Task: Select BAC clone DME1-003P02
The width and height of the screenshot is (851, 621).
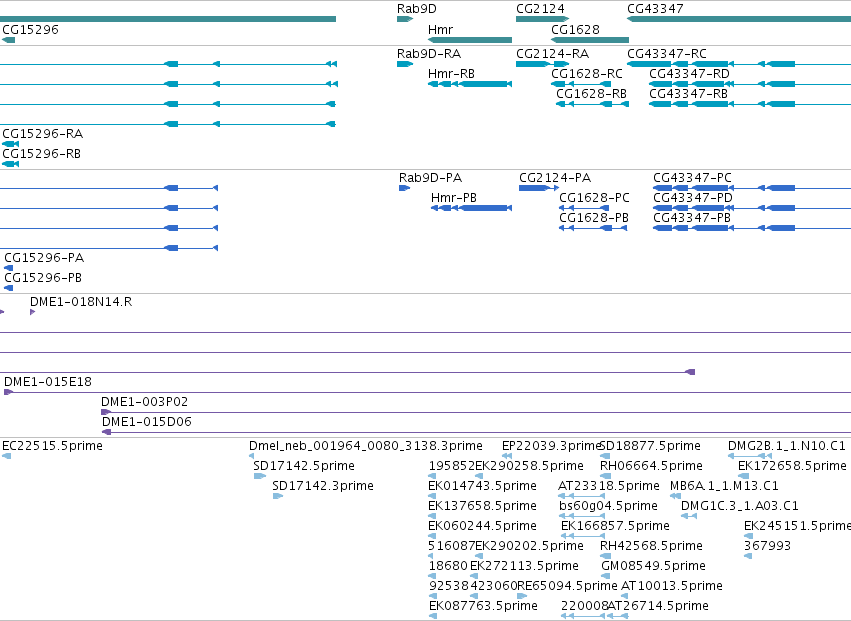Action: (x=144, y=402)
